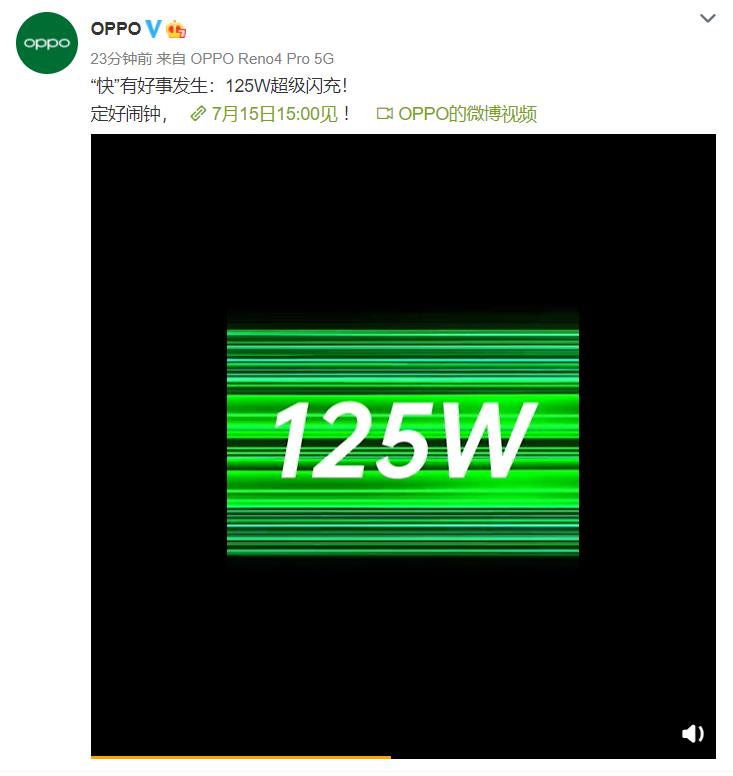Click the video camera icon beside OPPO的微博视频
Viewport: 733px width, 776px height.
tap(385, 114)
